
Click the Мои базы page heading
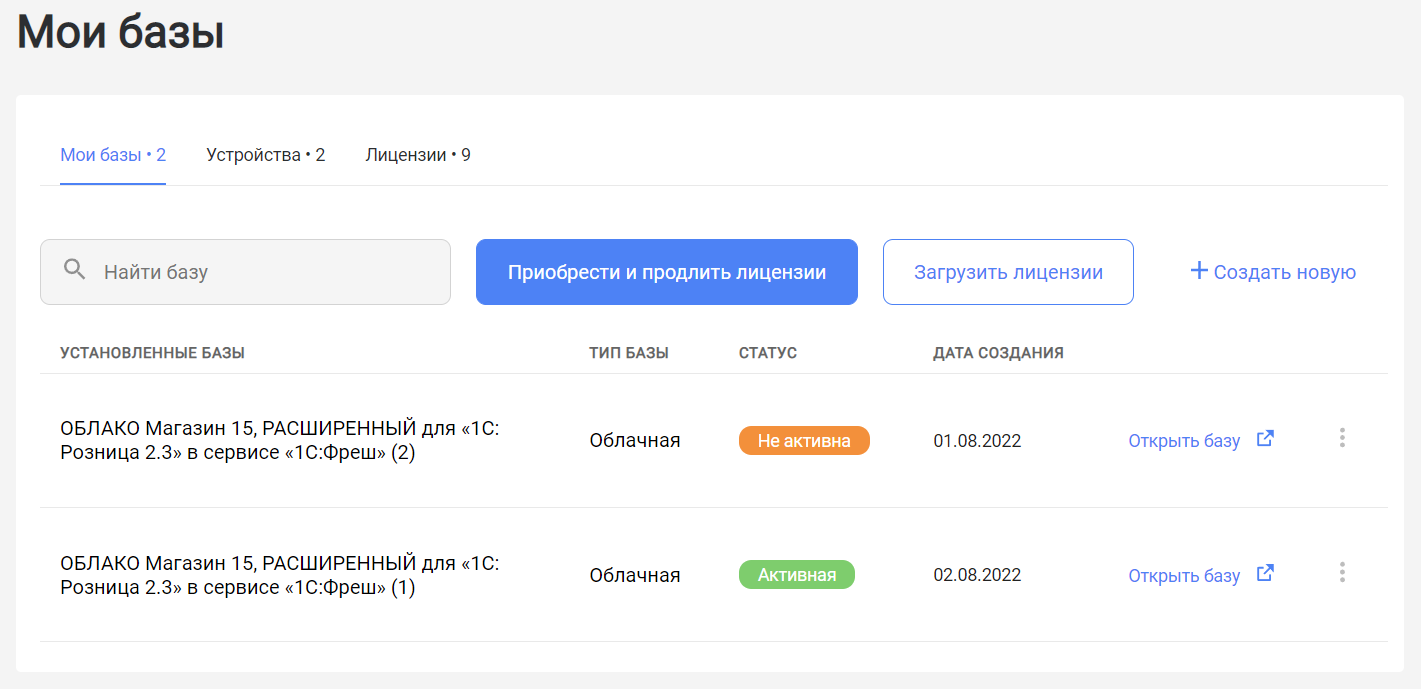coord(121,32)
